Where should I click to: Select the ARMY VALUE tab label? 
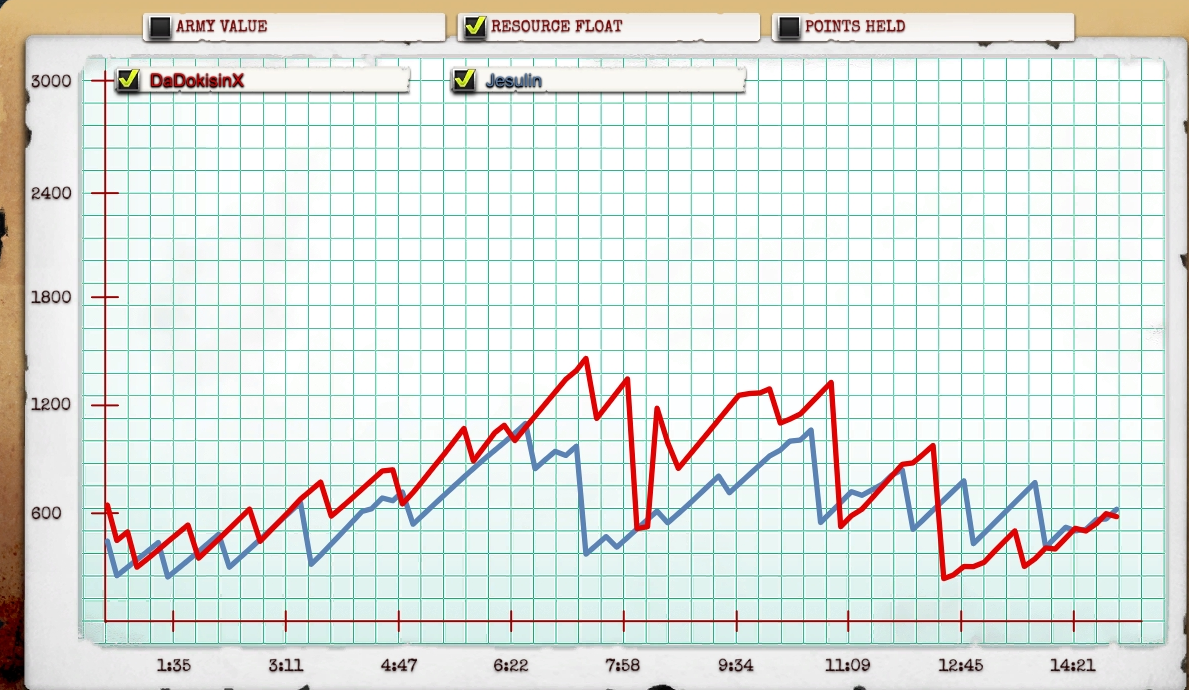pos(221,27)
